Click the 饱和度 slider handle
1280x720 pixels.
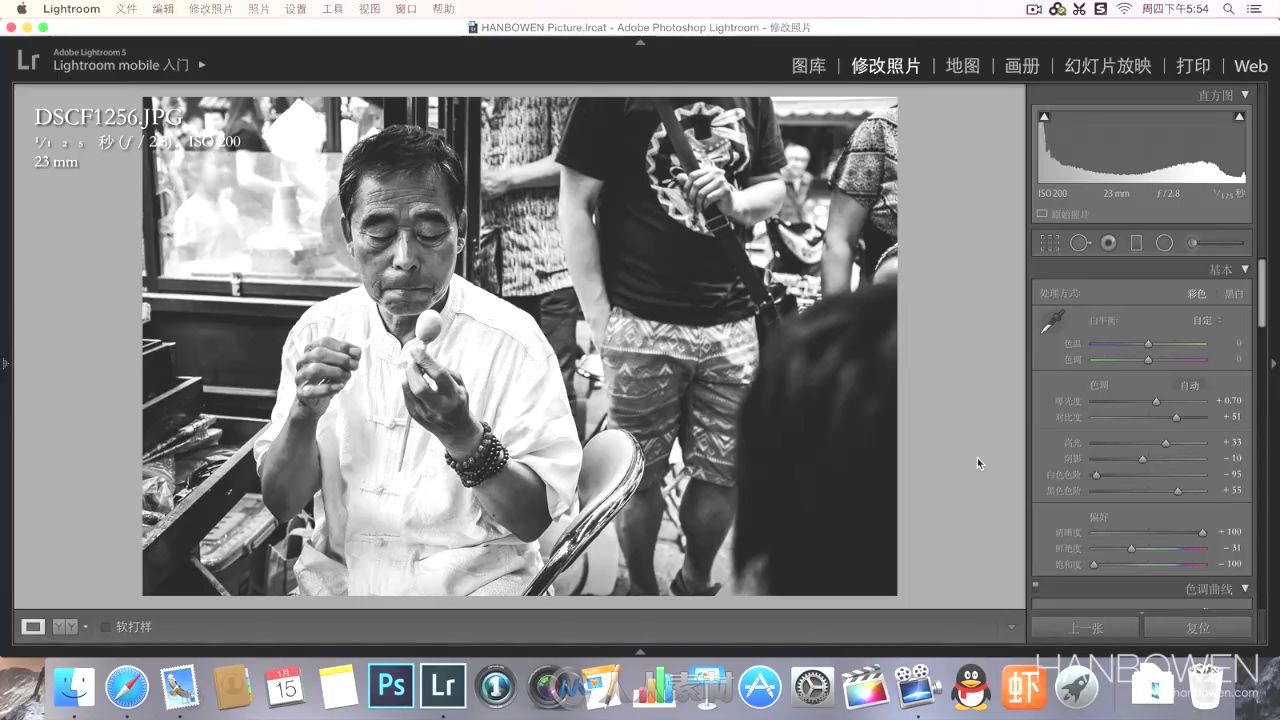pos(1093,565)
